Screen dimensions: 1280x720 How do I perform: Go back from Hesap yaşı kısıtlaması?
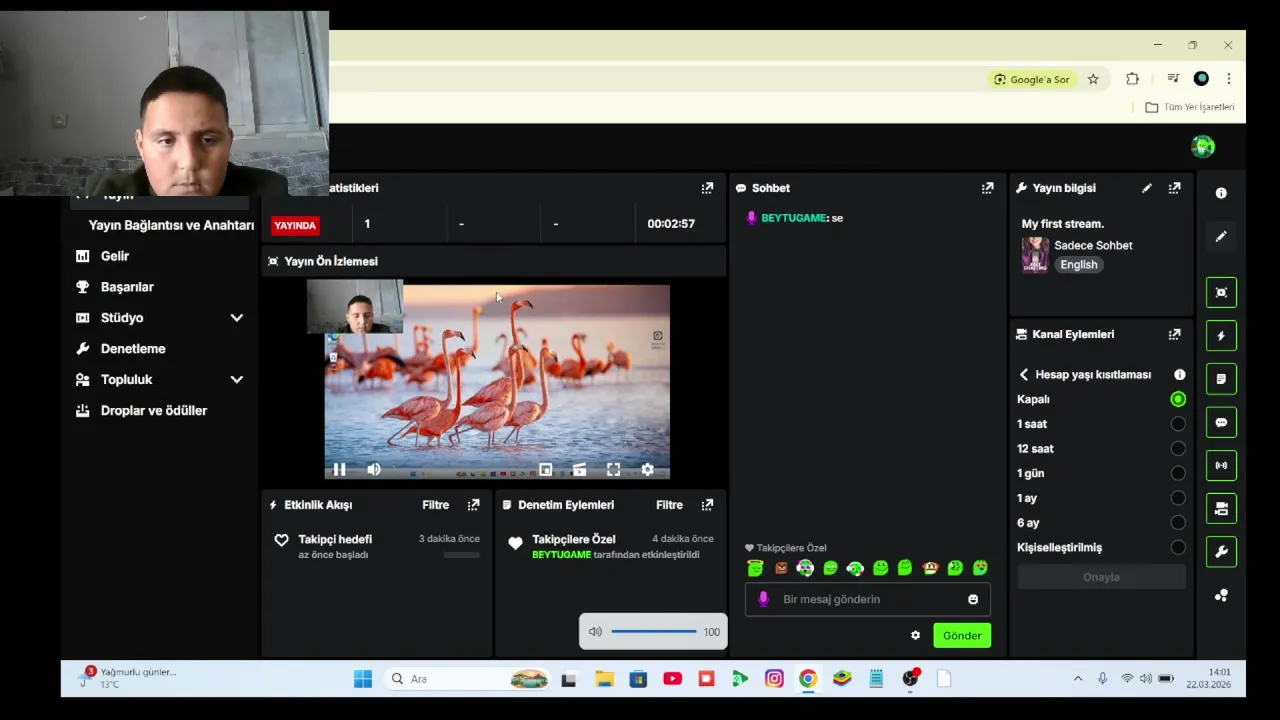pyautogui.click(x=1024, y=374)
